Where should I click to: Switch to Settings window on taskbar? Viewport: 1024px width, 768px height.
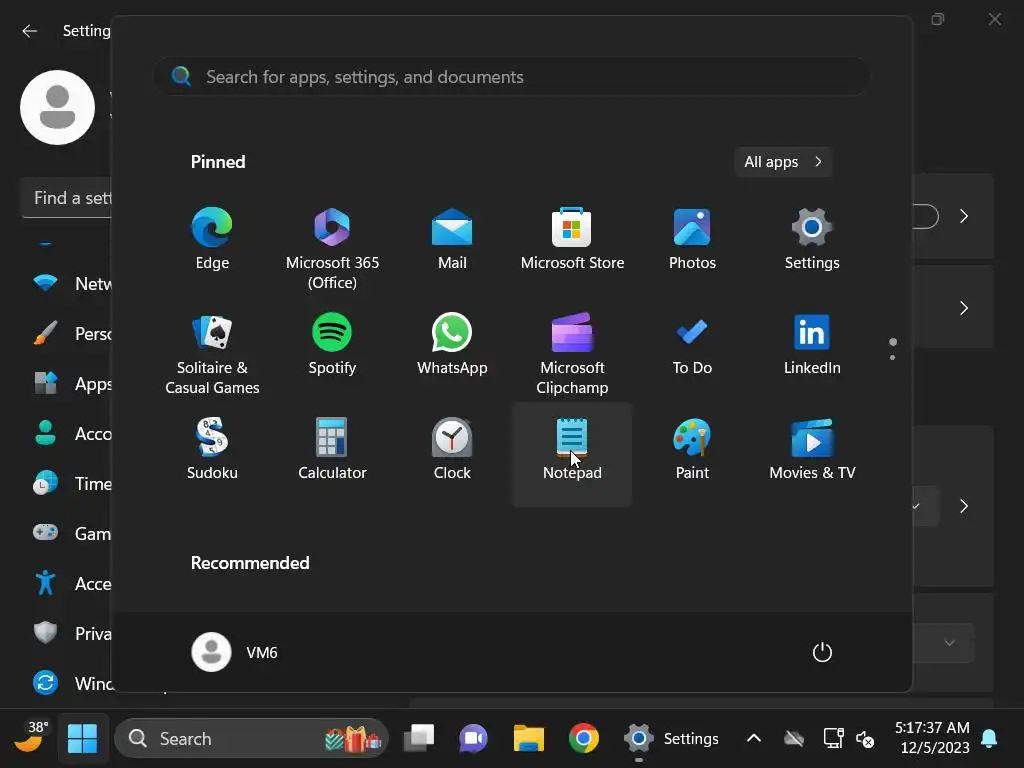(x=671, y=739)
